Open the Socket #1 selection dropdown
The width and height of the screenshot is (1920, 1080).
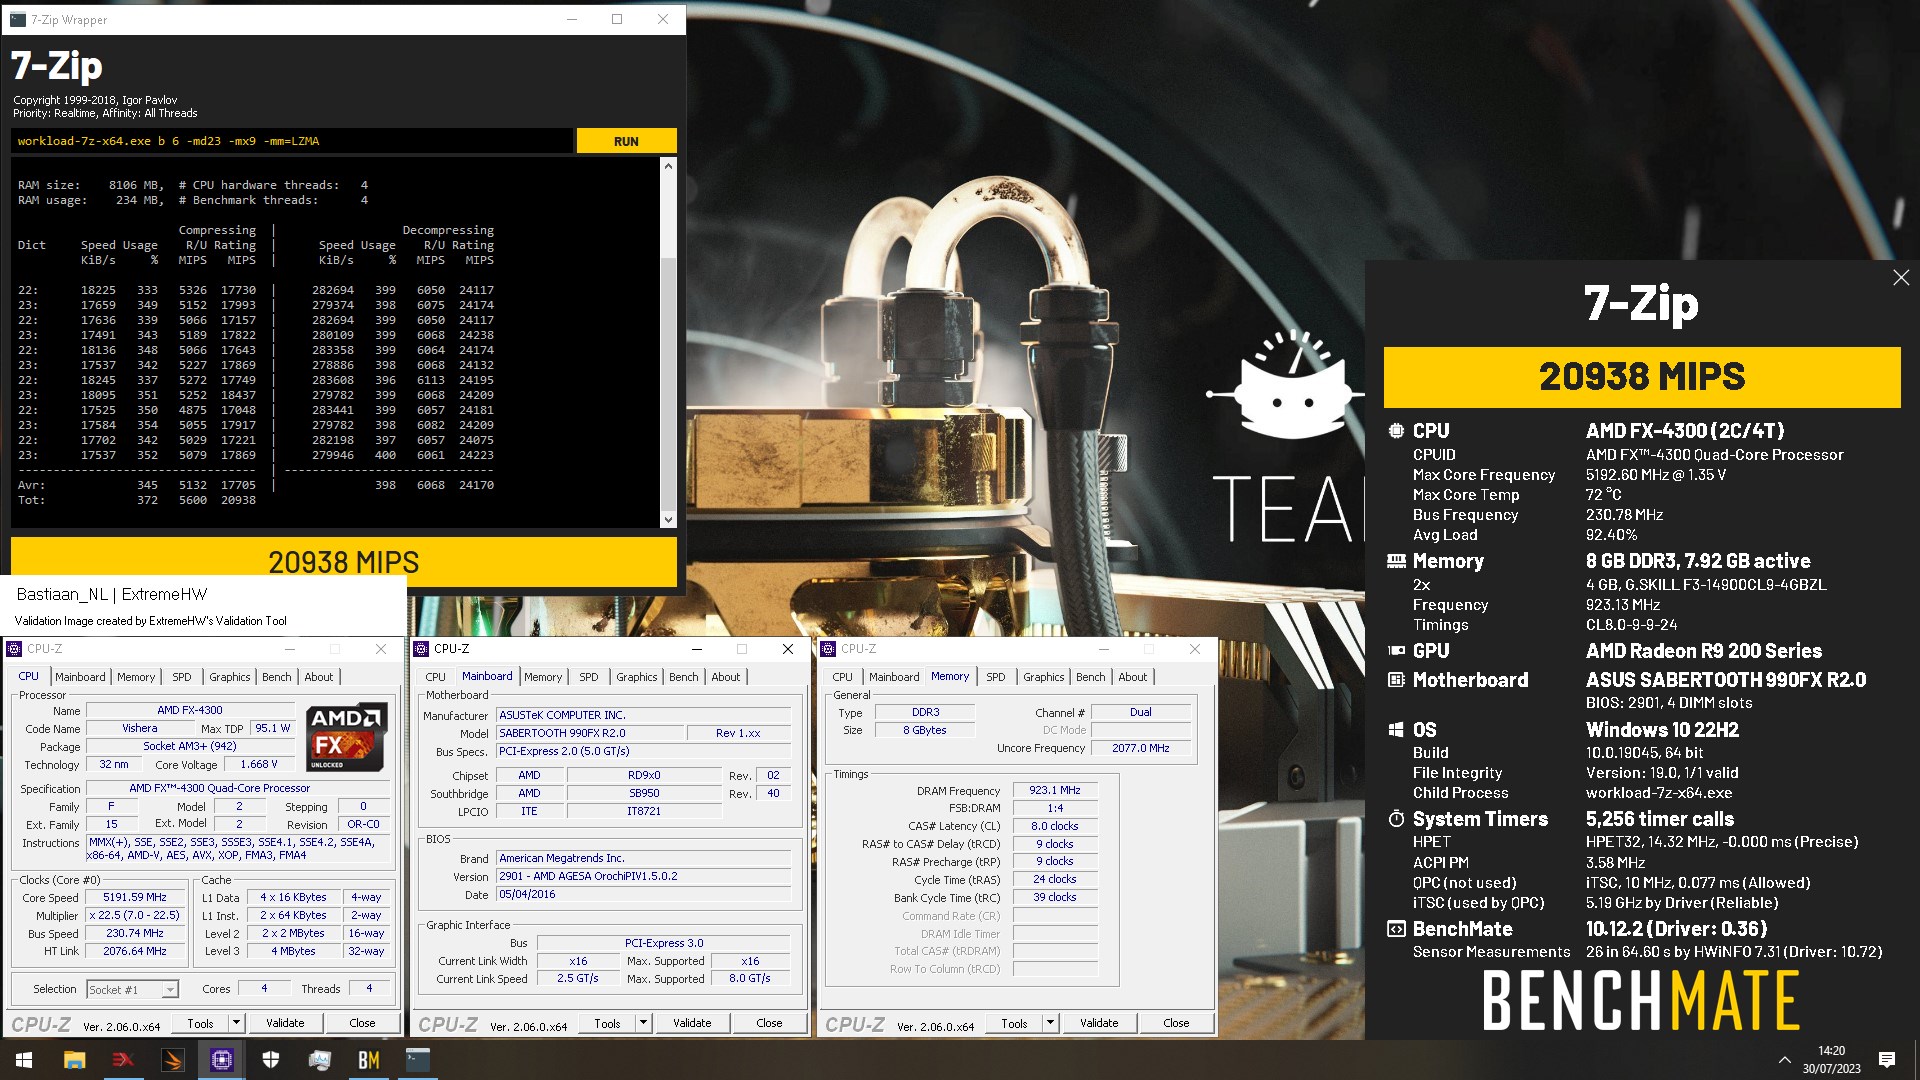pos(132,990)
